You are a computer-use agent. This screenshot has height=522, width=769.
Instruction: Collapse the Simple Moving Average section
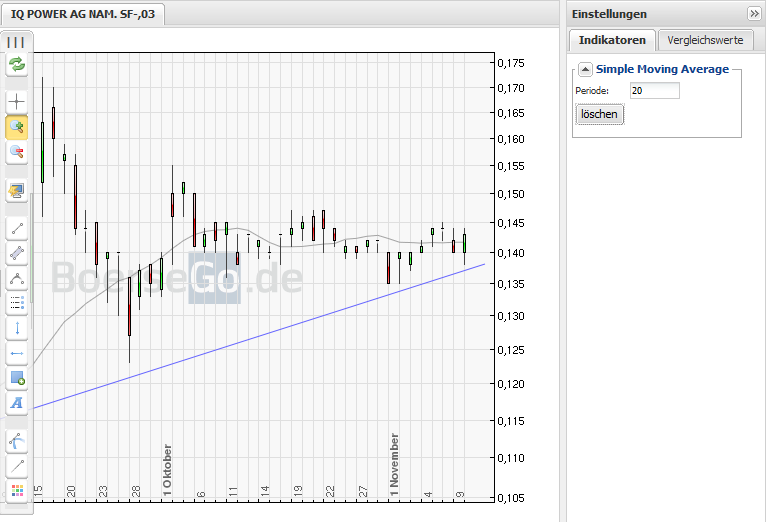point(585,70)
